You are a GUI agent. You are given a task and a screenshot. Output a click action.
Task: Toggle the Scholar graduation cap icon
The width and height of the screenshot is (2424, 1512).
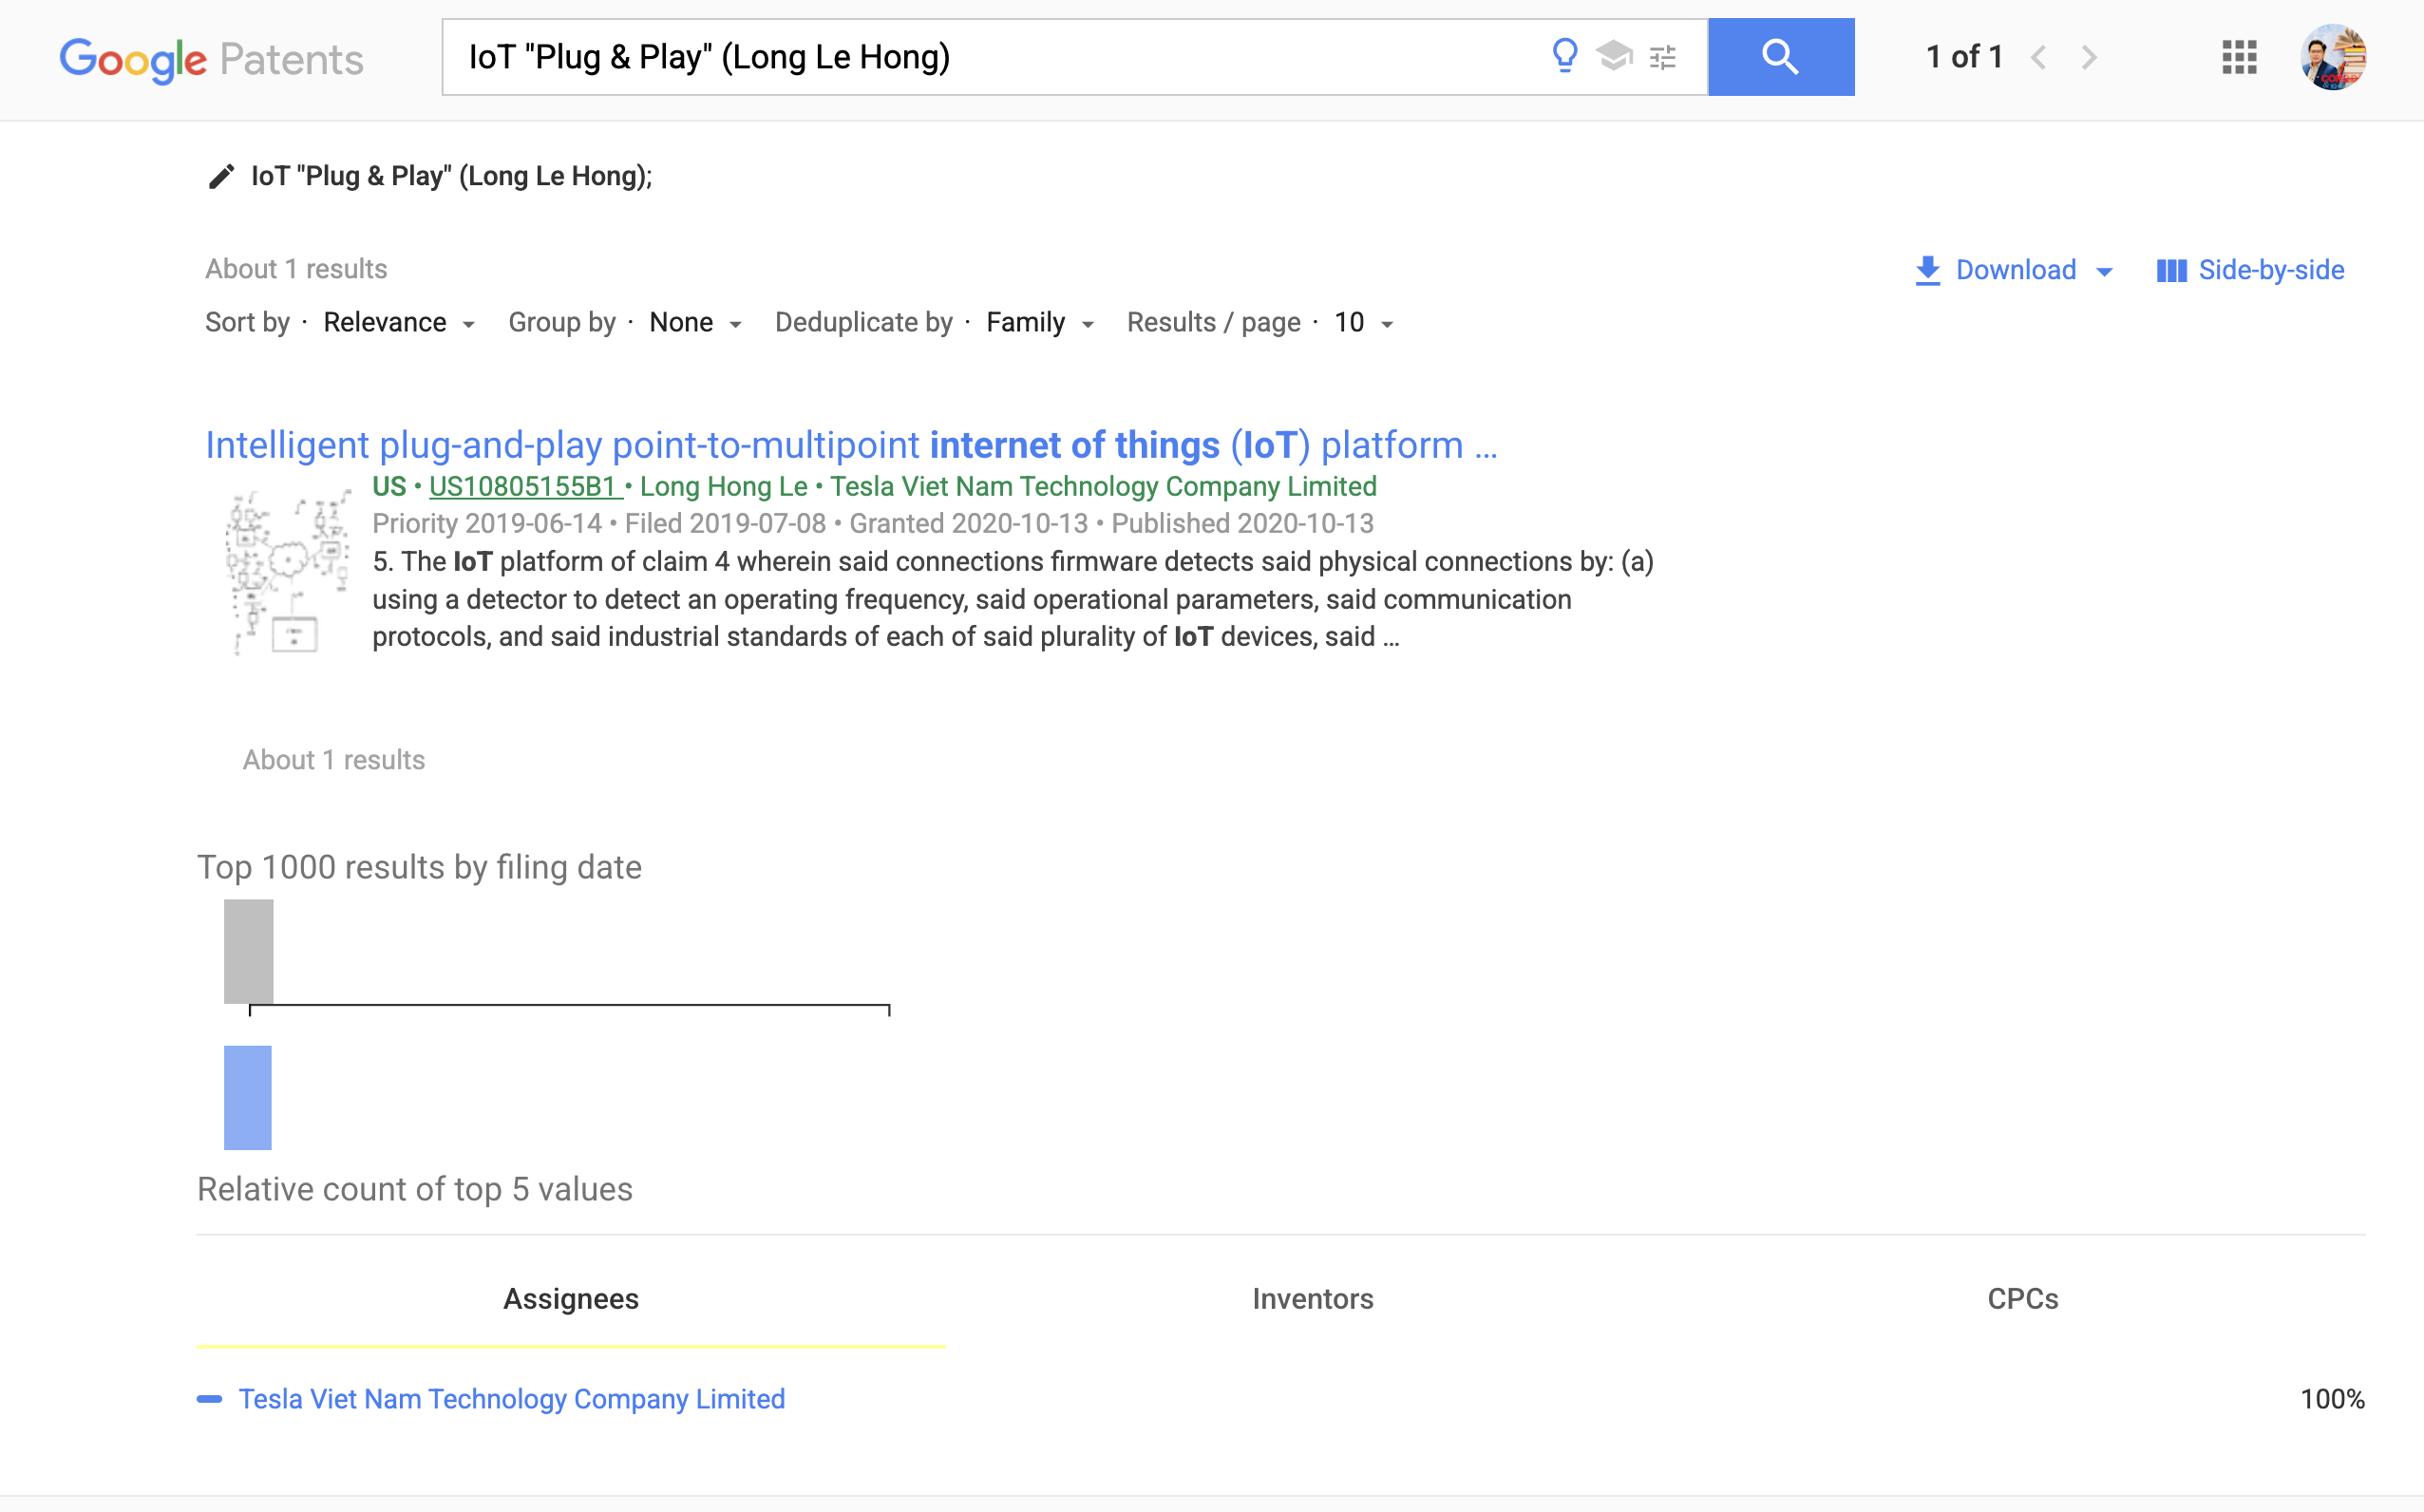point(1614,56)
